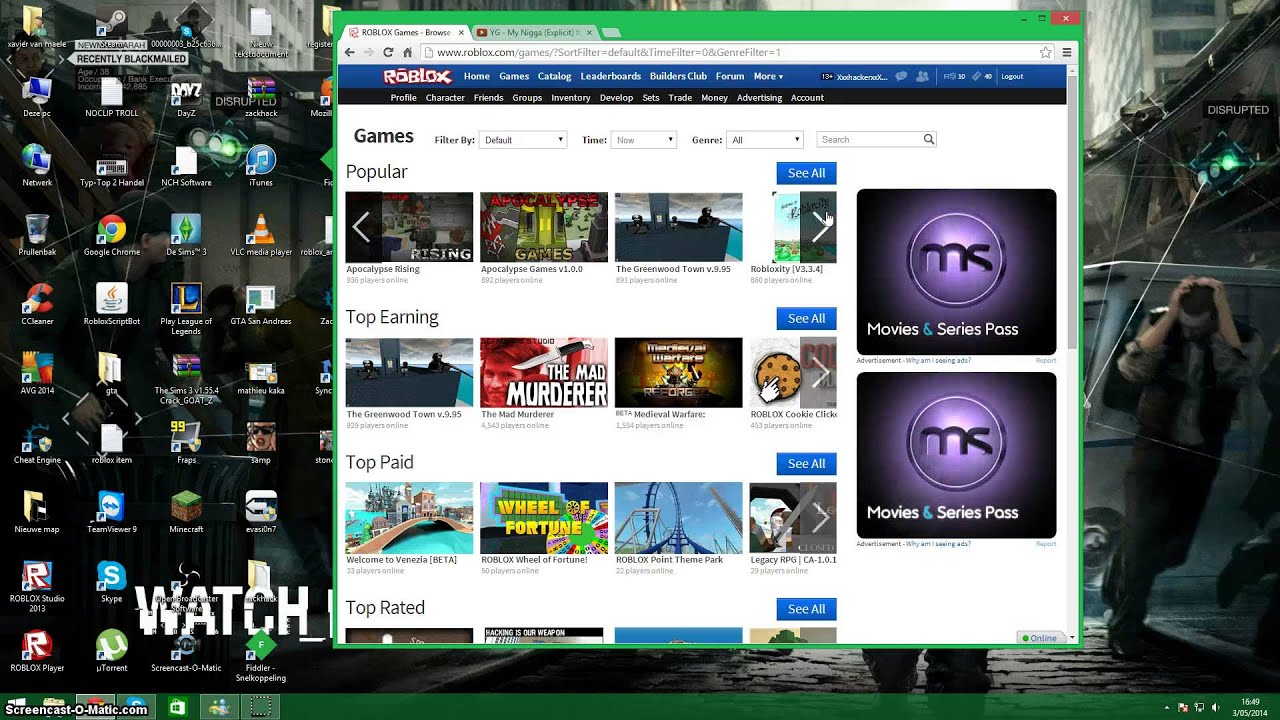Click the ROBLOX logo in header
Viewport: 1280px width, 720px height.
[418, 76]
